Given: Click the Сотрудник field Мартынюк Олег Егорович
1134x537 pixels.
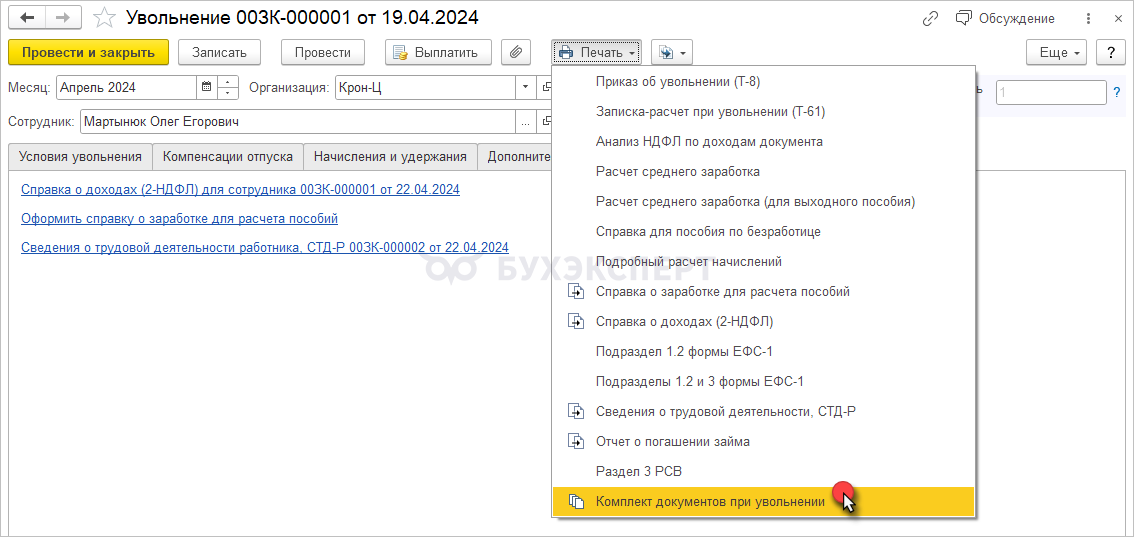Looking at the screenshot, I should click(297, 121).
